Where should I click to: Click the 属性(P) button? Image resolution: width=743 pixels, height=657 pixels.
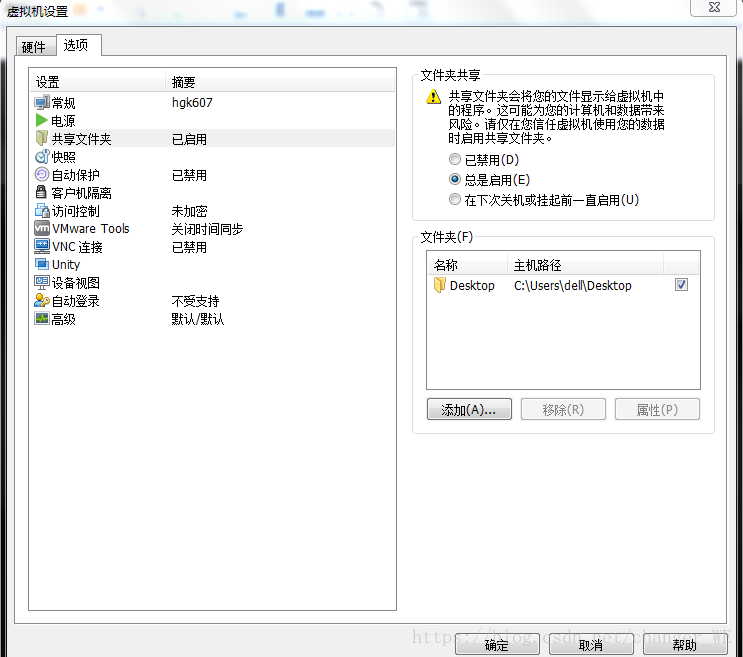click(657, 409)
